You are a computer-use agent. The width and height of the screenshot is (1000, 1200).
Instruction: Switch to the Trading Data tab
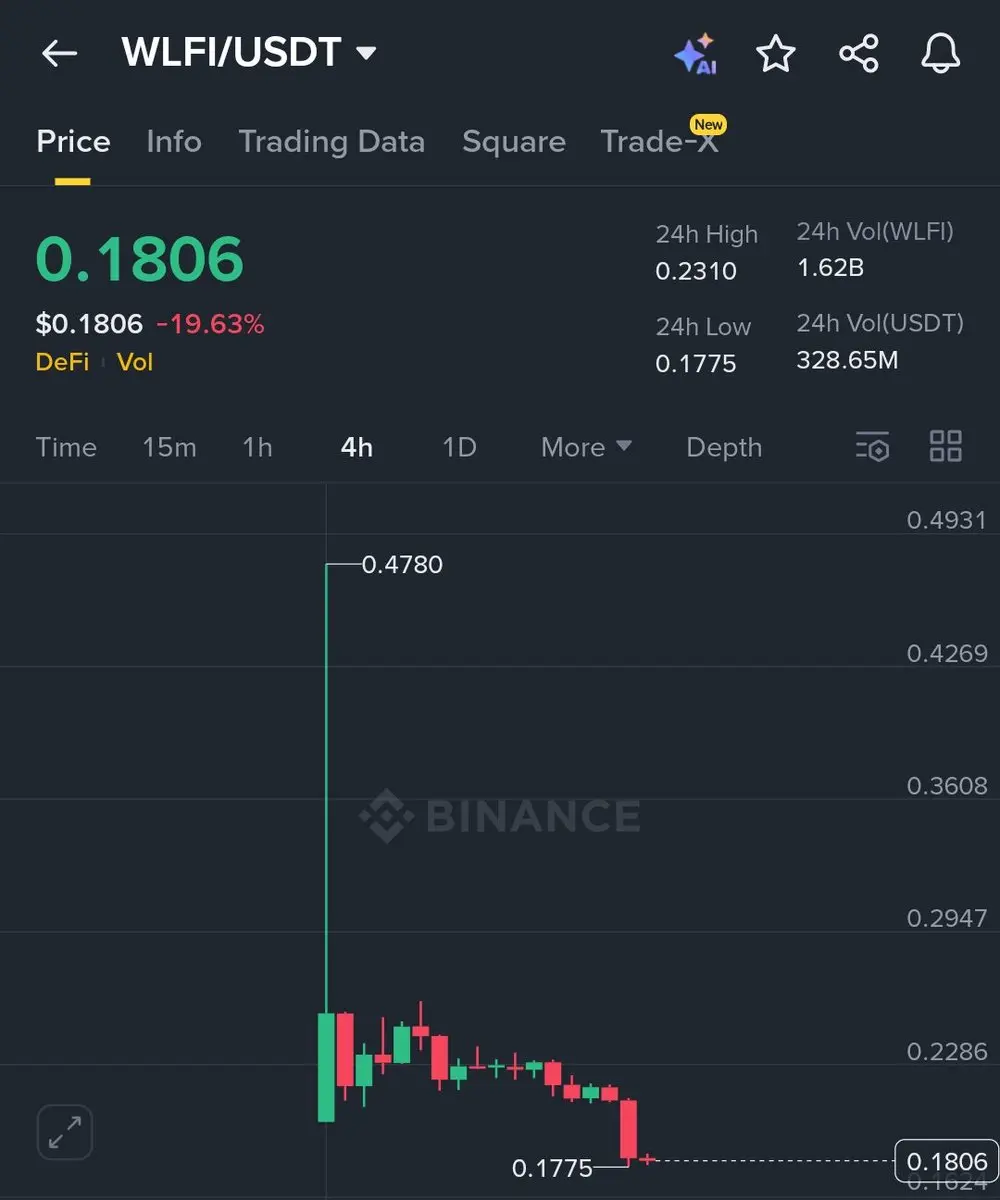coord(331,142)
